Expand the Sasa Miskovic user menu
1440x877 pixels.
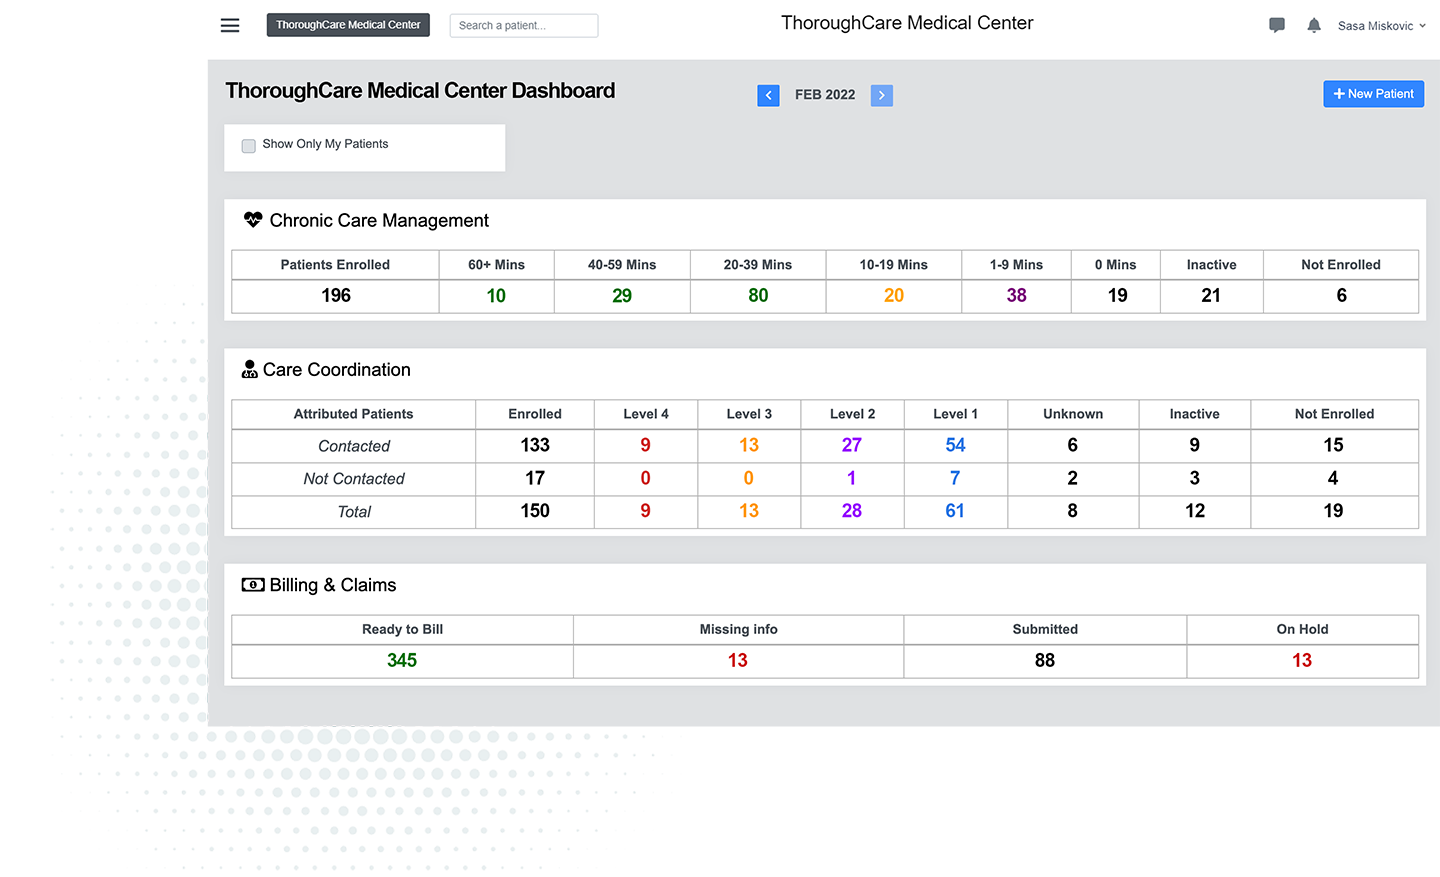pyautogui.click(x=1382, y=26)
